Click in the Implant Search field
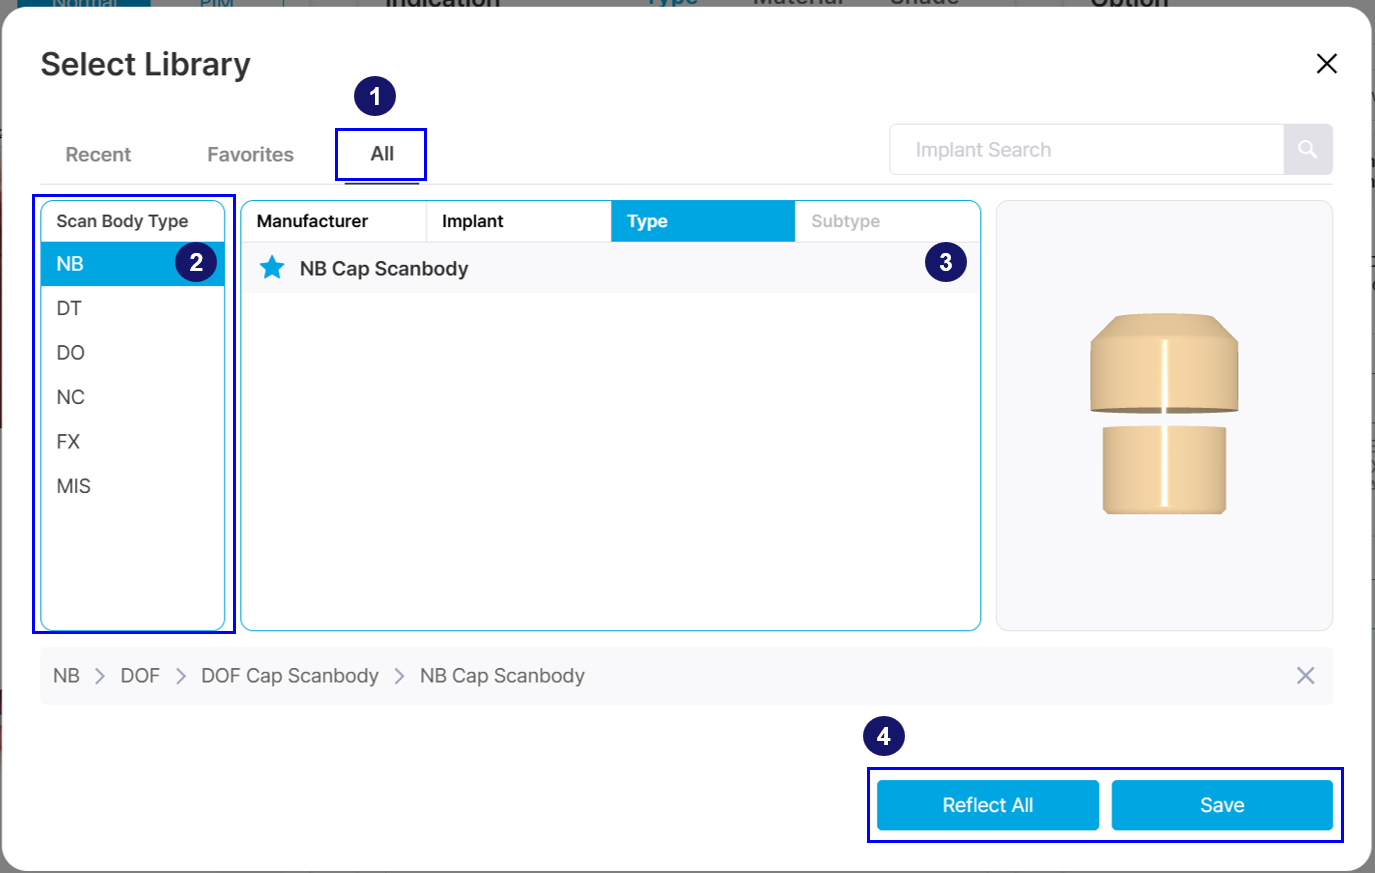Image resolution: width=1375 pixels, height=873 pixels. click(1087, 150)
